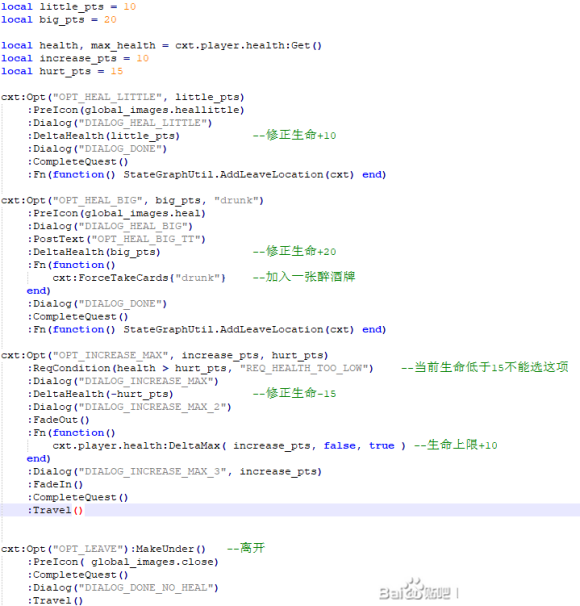Screen dimensions: 580x606
Task: Click global_images.close in PreIcon
Action: 152,562
